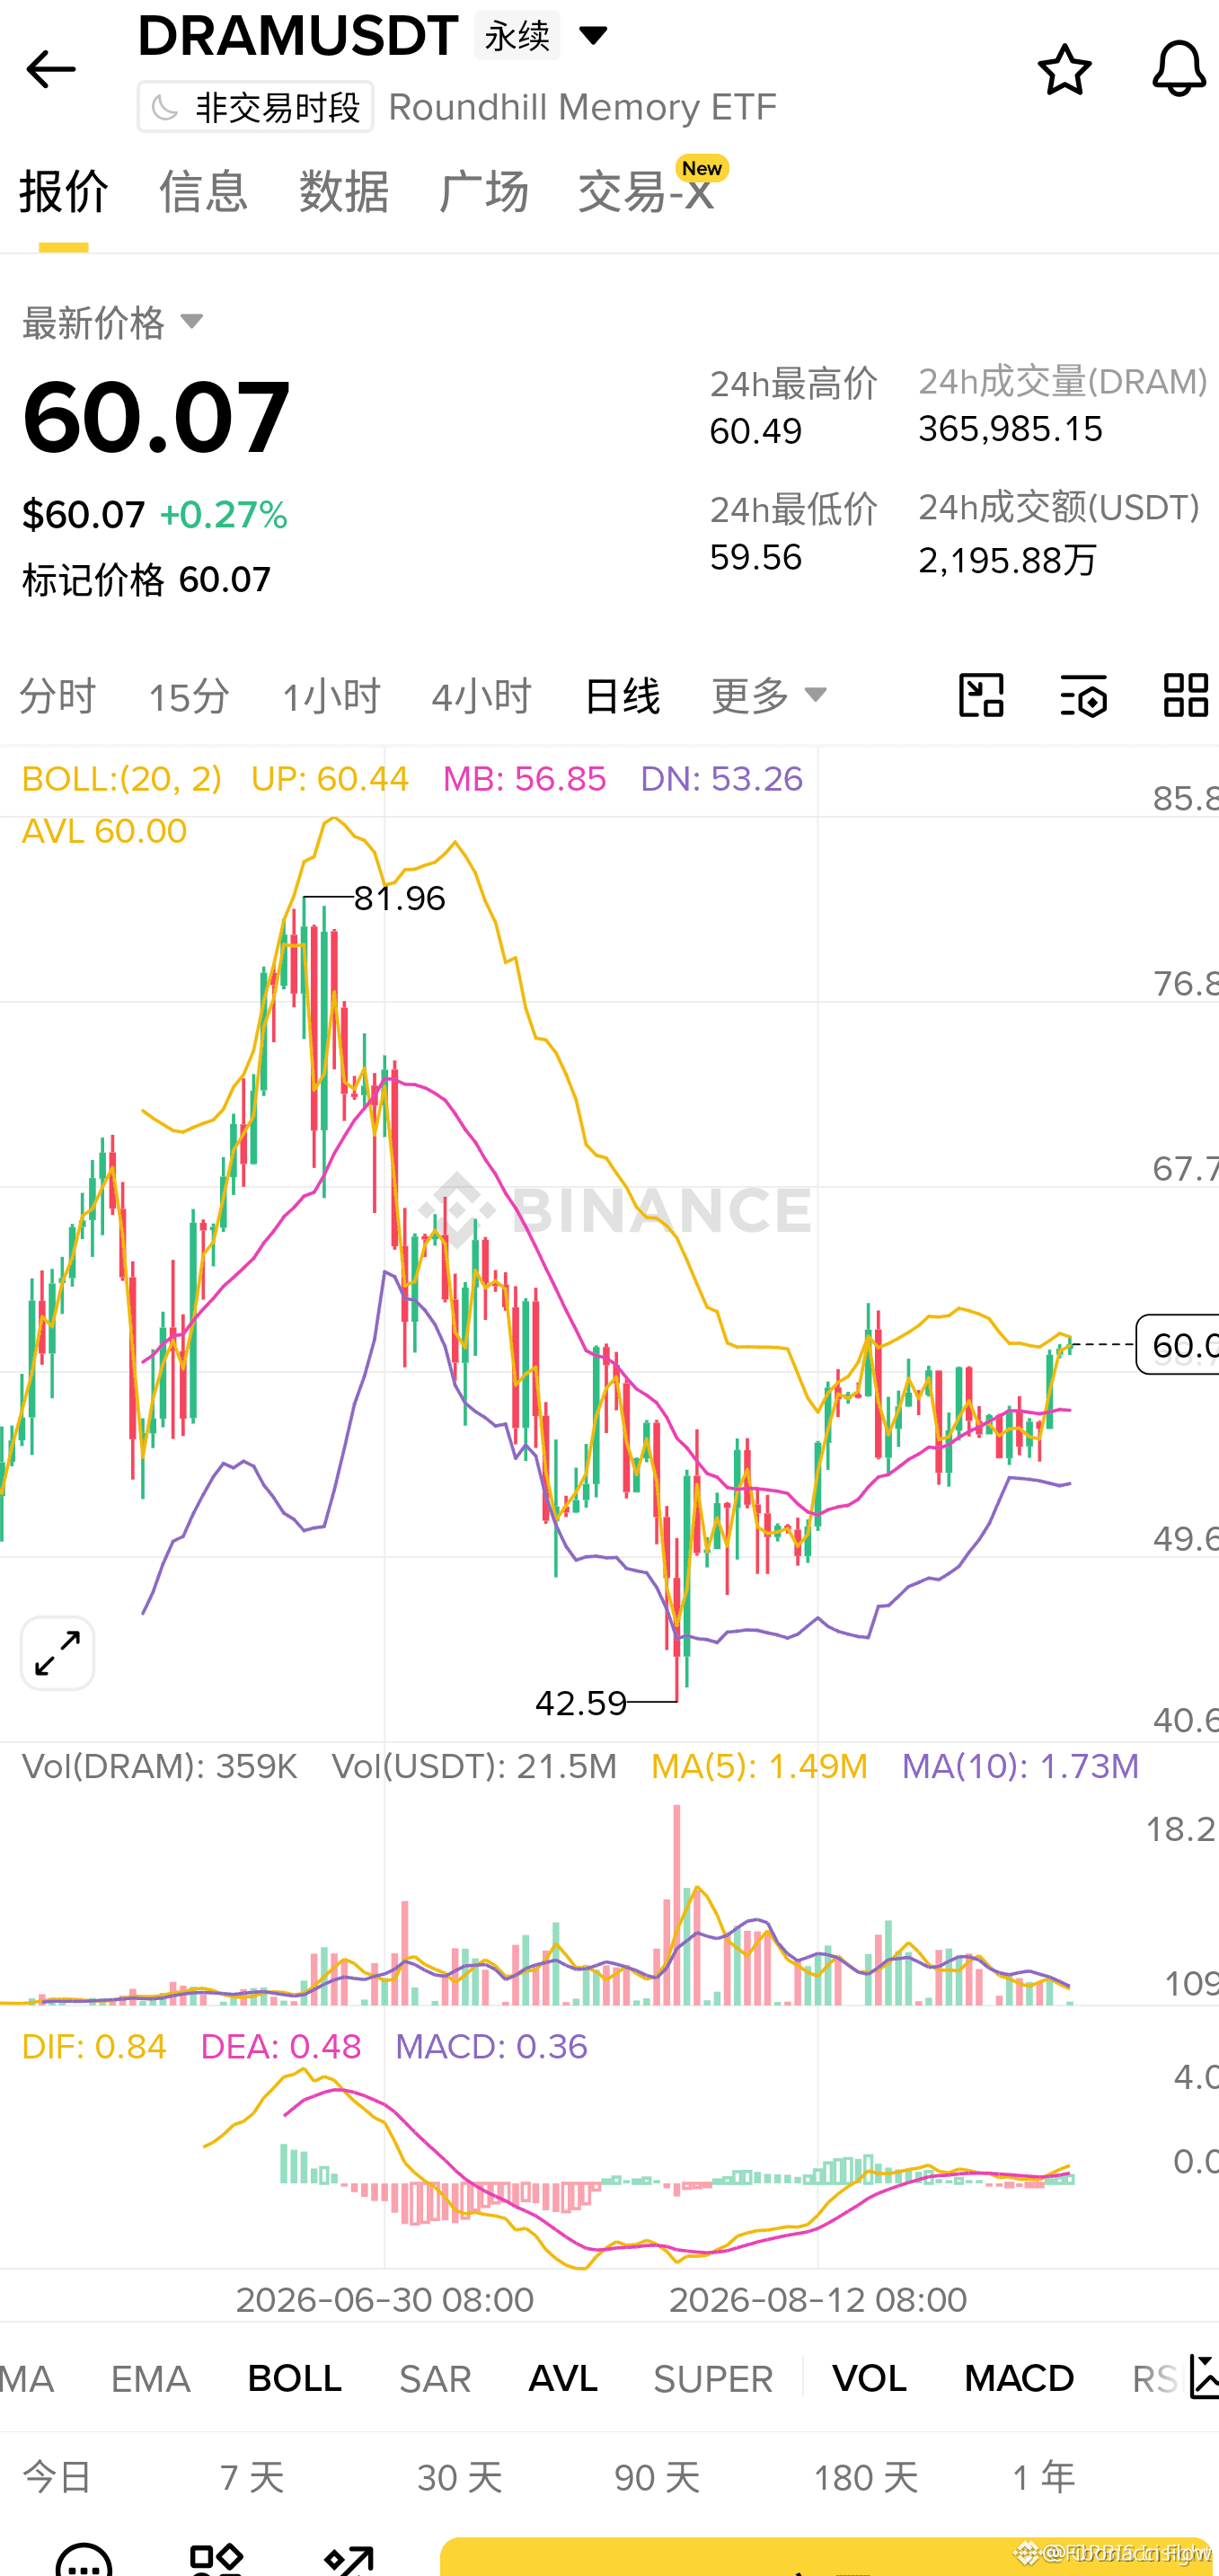
Task: Open the multi-chart grid layout icon
Action: click(1186, 695)
